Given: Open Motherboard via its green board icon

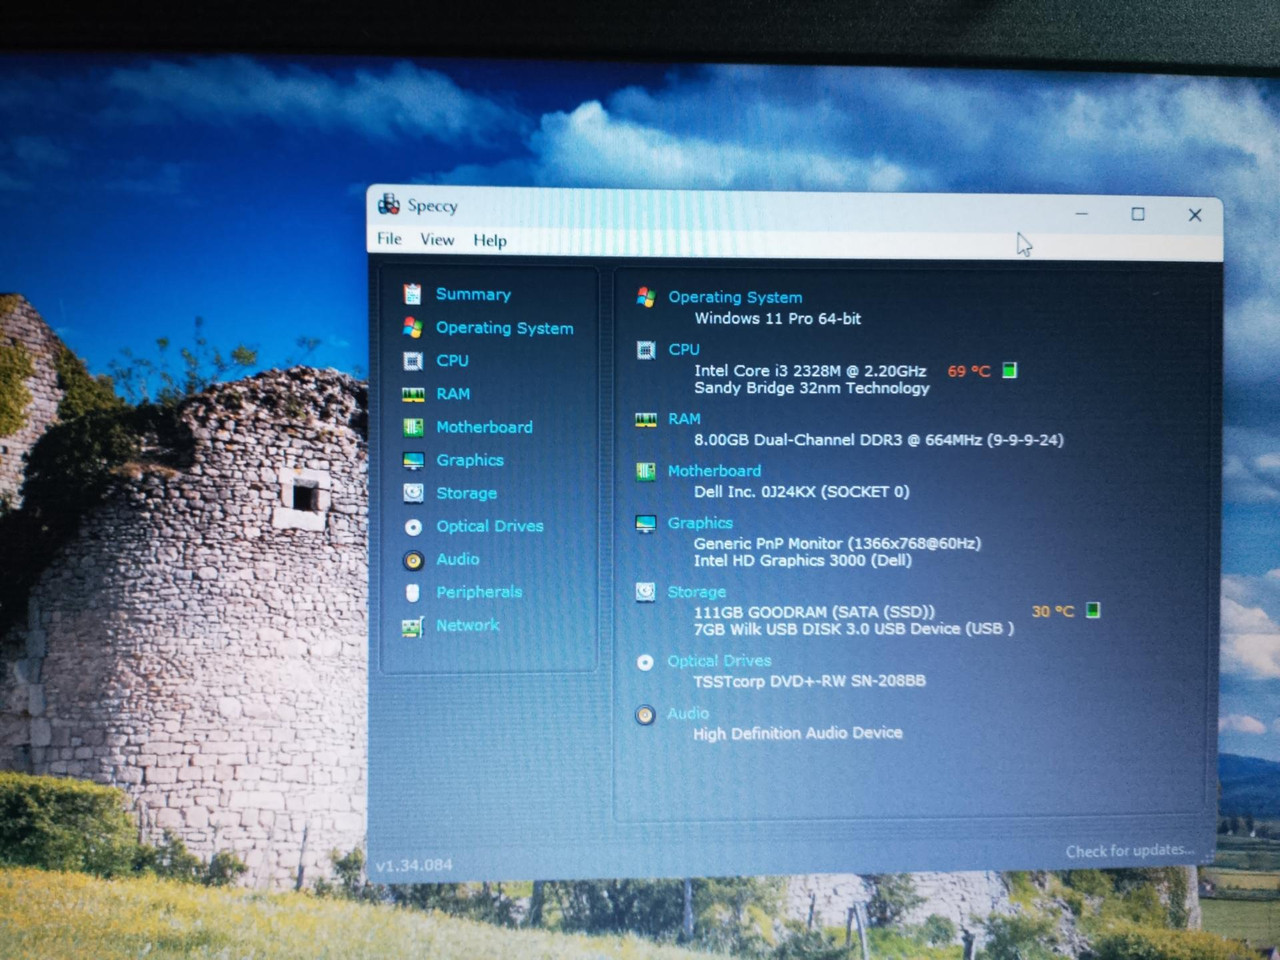Looking at the screenshot, I should click(x=412, y=428).
